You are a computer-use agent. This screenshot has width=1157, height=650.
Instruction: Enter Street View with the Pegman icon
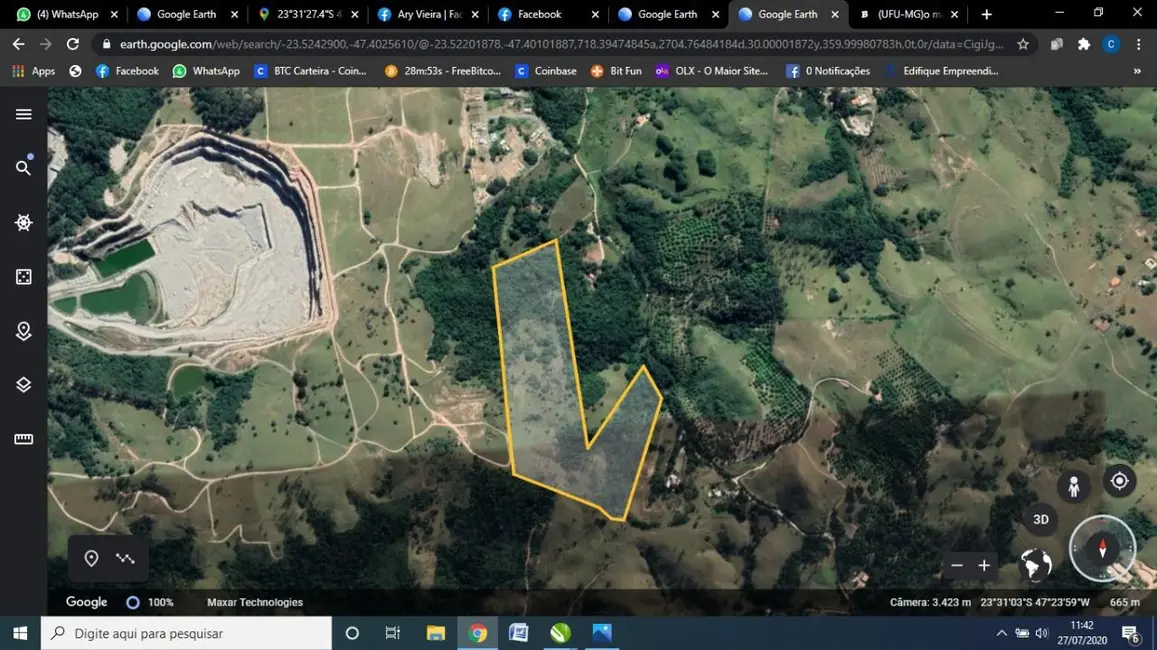coord(1073,486)
